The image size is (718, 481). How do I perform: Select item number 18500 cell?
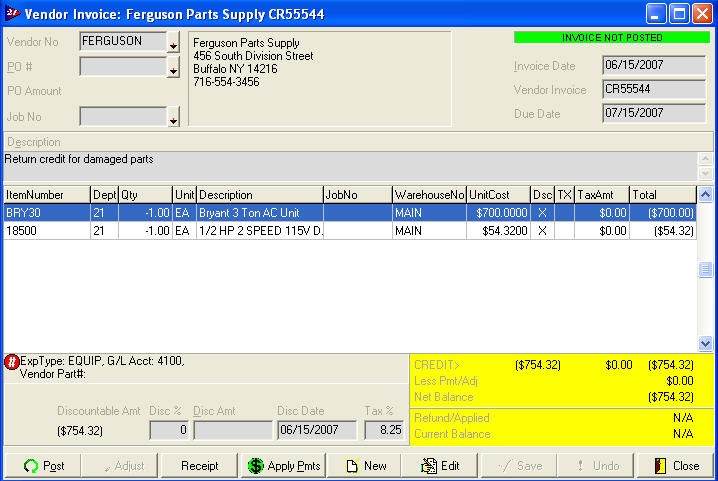tap(47, 230)
